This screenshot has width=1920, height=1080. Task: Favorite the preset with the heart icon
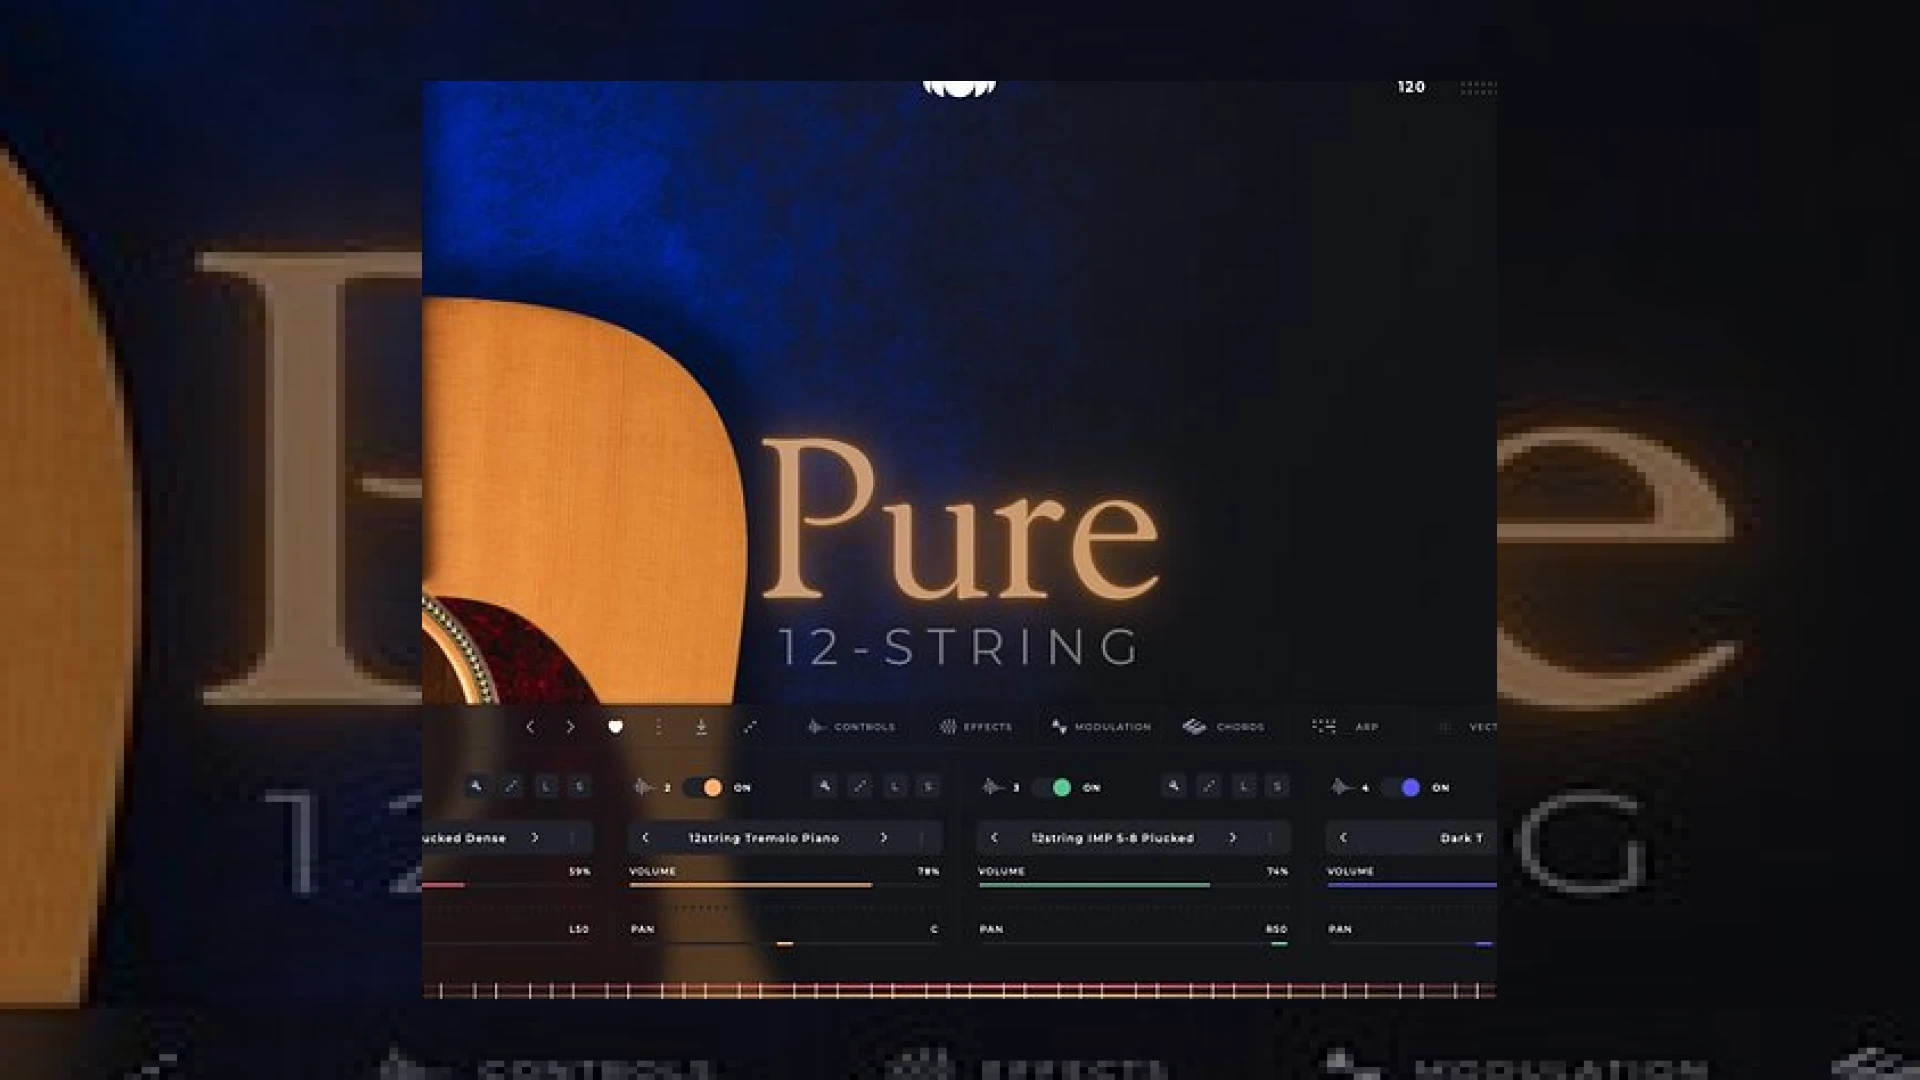pyautogui.click(x=616, y=727)
